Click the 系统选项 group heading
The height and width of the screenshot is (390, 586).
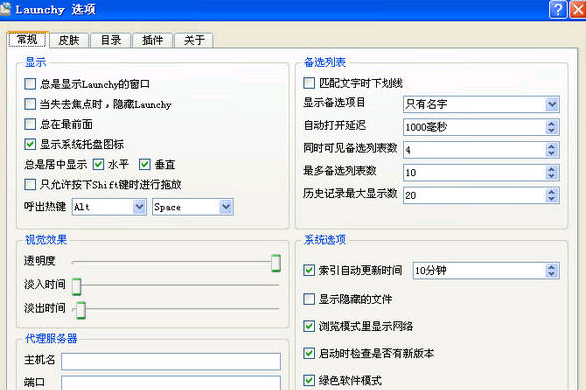(x=325, y=240)
